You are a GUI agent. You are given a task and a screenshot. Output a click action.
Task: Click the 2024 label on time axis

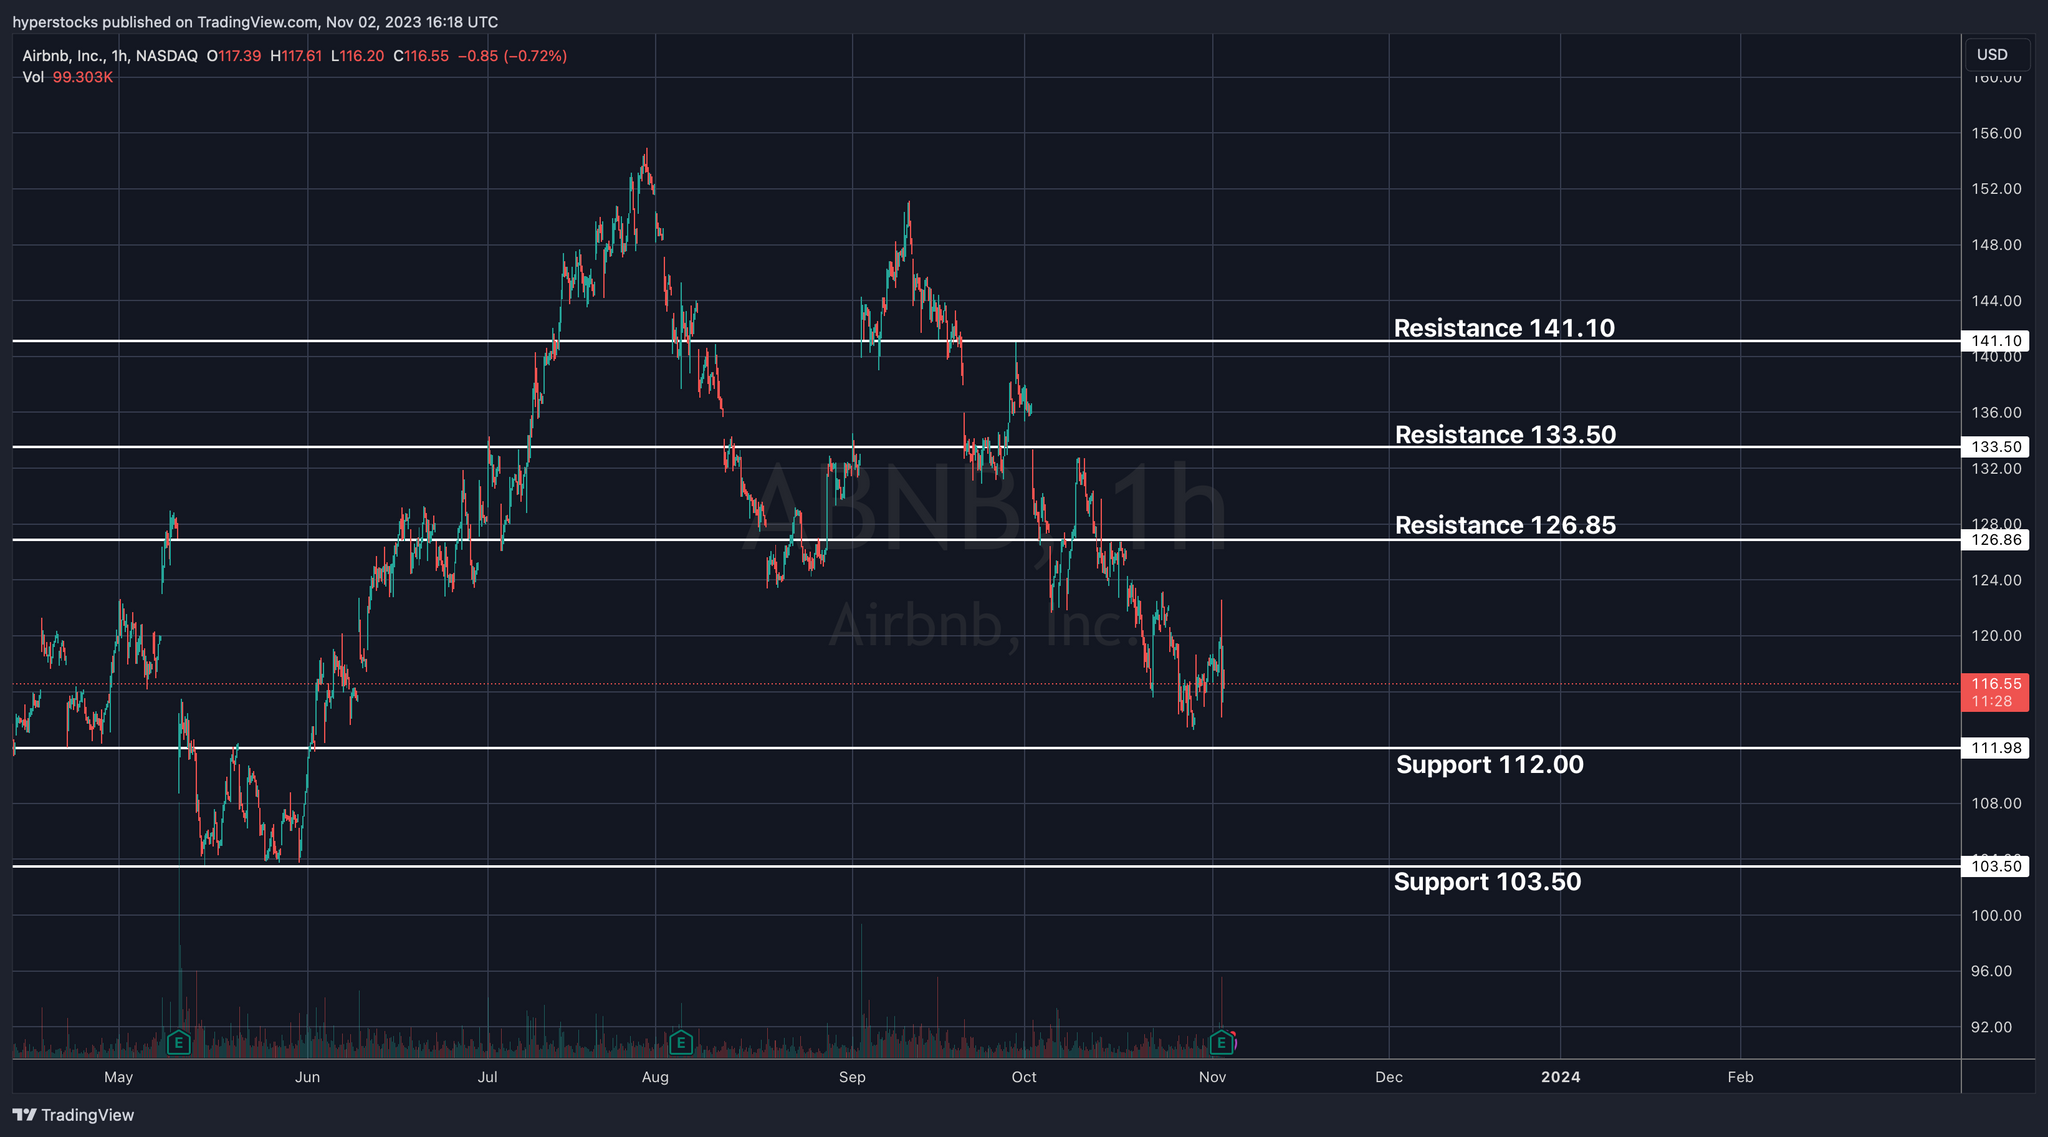click(x=1560, y=1077)
